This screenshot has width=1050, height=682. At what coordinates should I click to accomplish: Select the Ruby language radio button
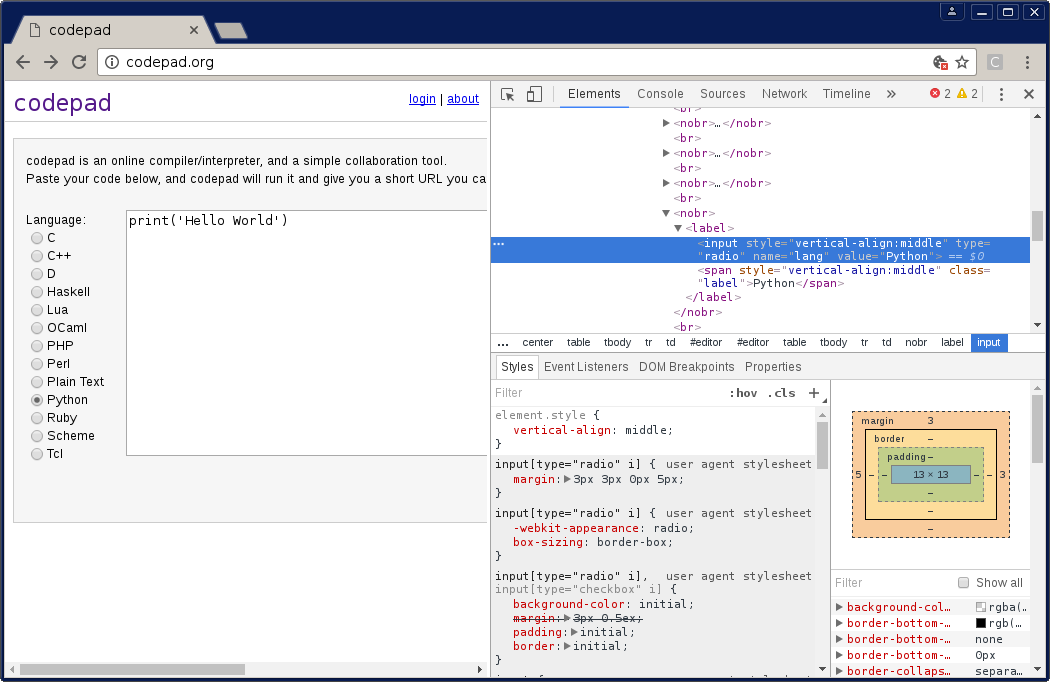[x=37, y=418]
